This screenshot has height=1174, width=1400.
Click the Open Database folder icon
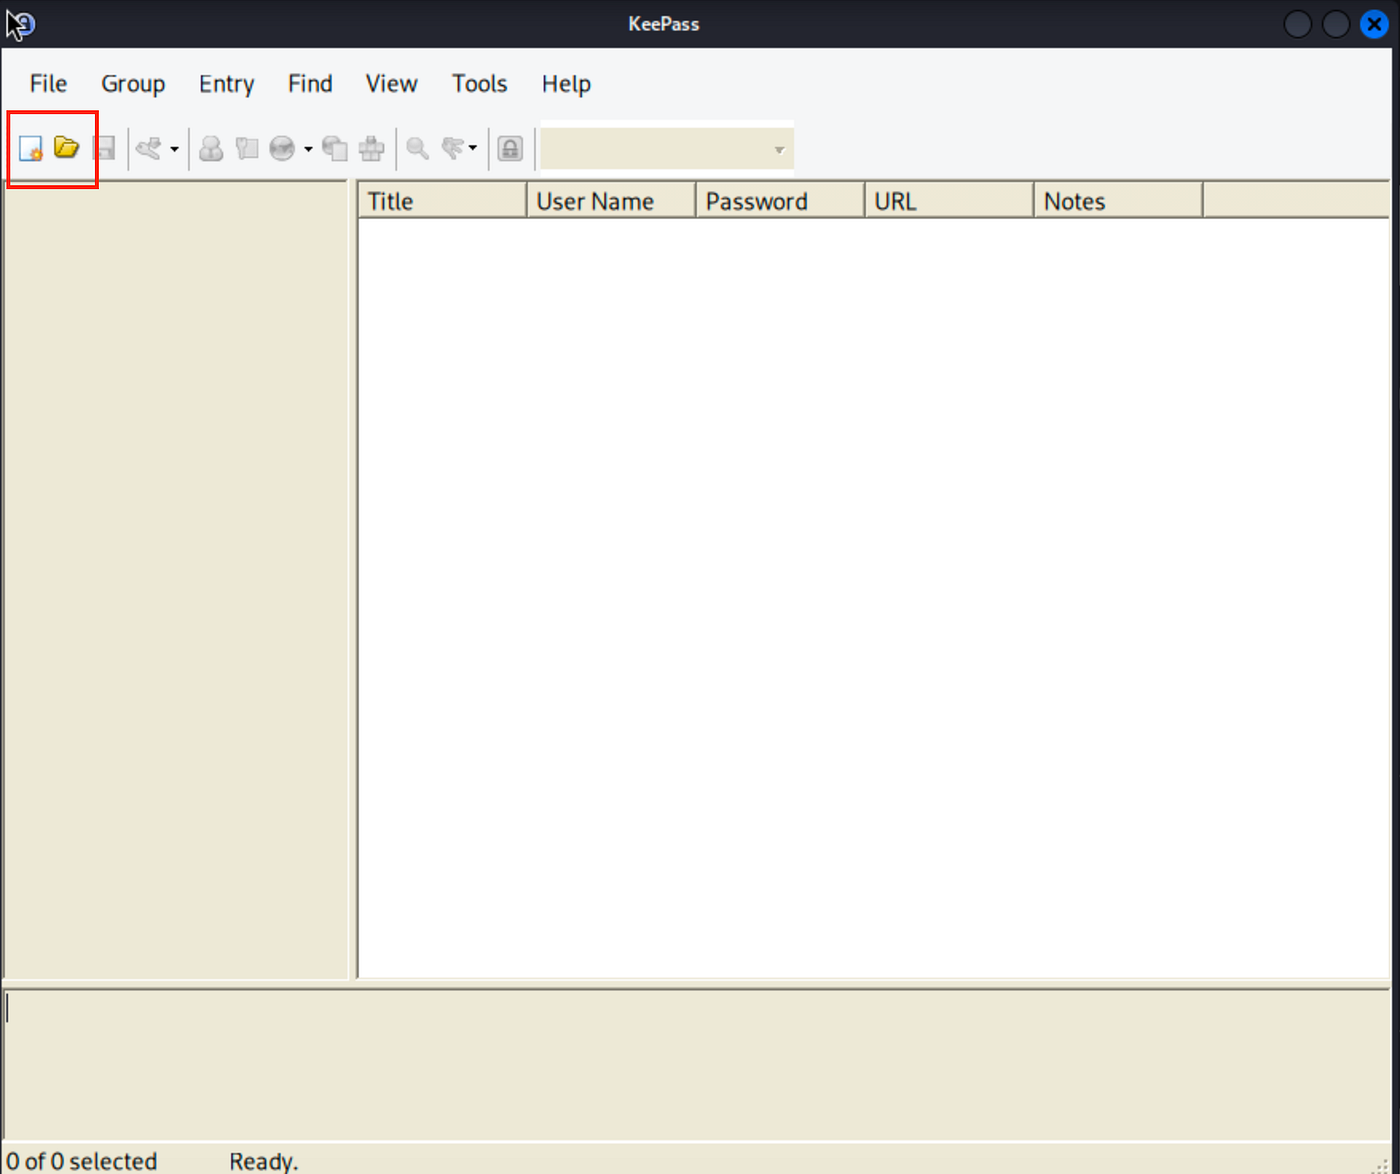(67, 148)
